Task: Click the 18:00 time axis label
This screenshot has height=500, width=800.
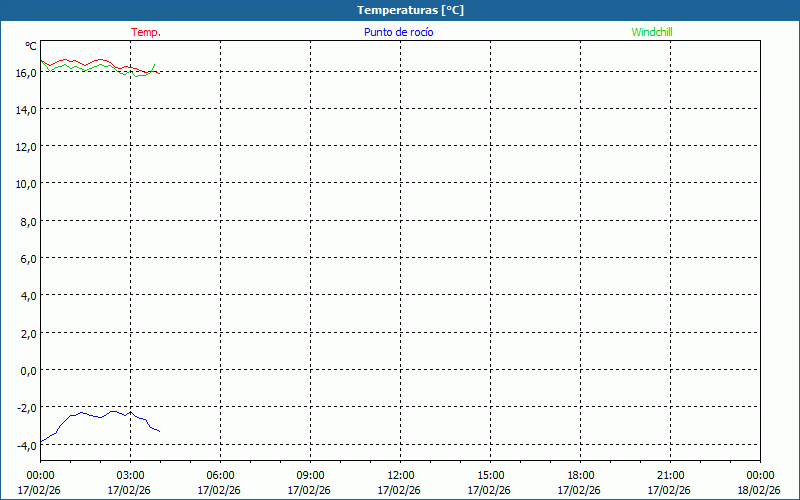Action: click(580, 476)
